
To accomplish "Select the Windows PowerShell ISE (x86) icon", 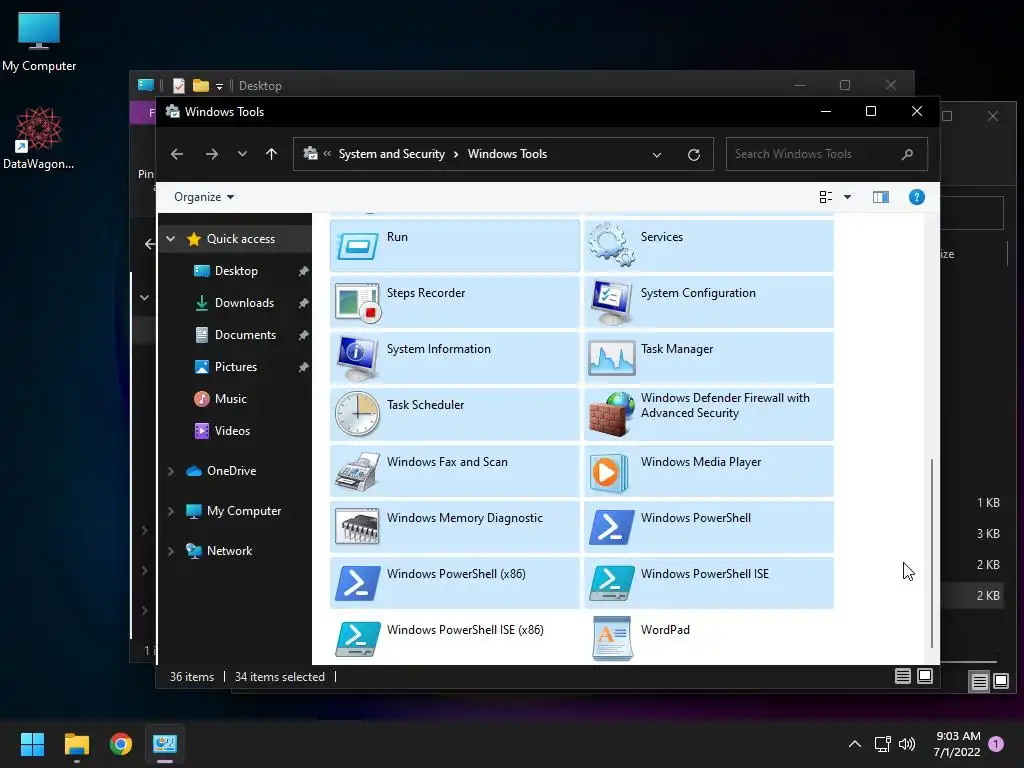I will click(357, 639).
